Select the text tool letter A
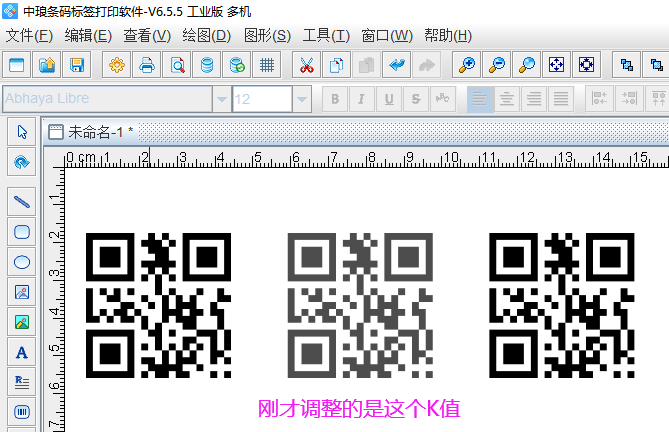The image size is (669, 432). (x=22, y=352)
